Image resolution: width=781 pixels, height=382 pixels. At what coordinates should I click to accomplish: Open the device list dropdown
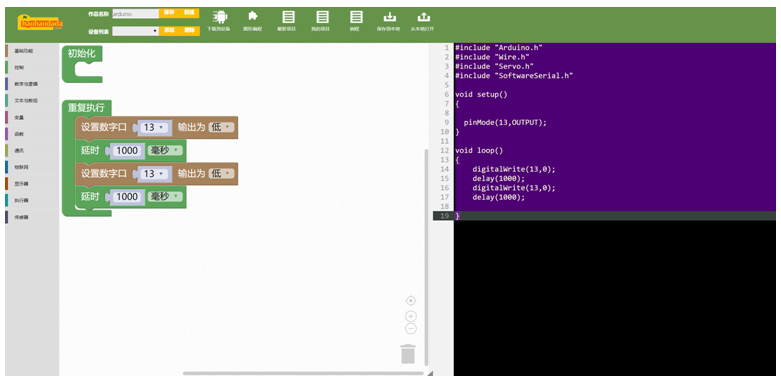coord(135,31)
